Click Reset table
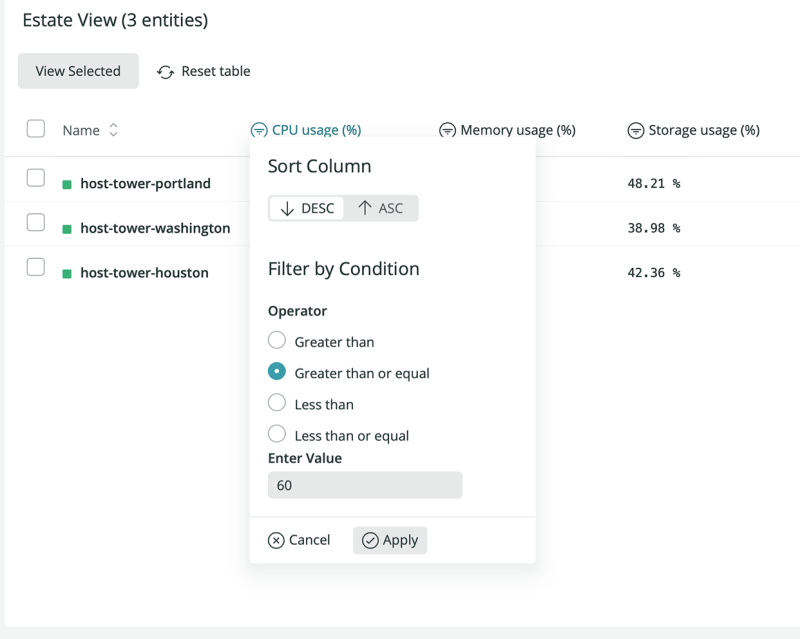This screenshot has height=639, width=800. 204,71
